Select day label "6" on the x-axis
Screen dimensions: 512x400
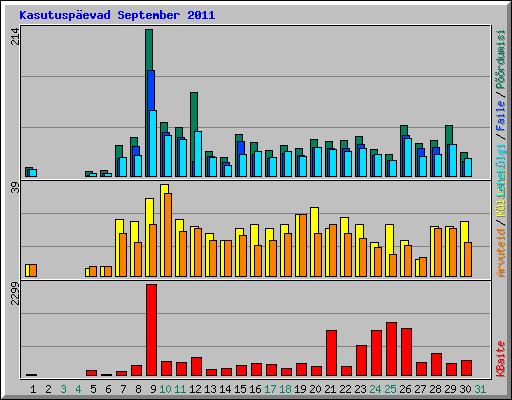click(x=108, y=389)
